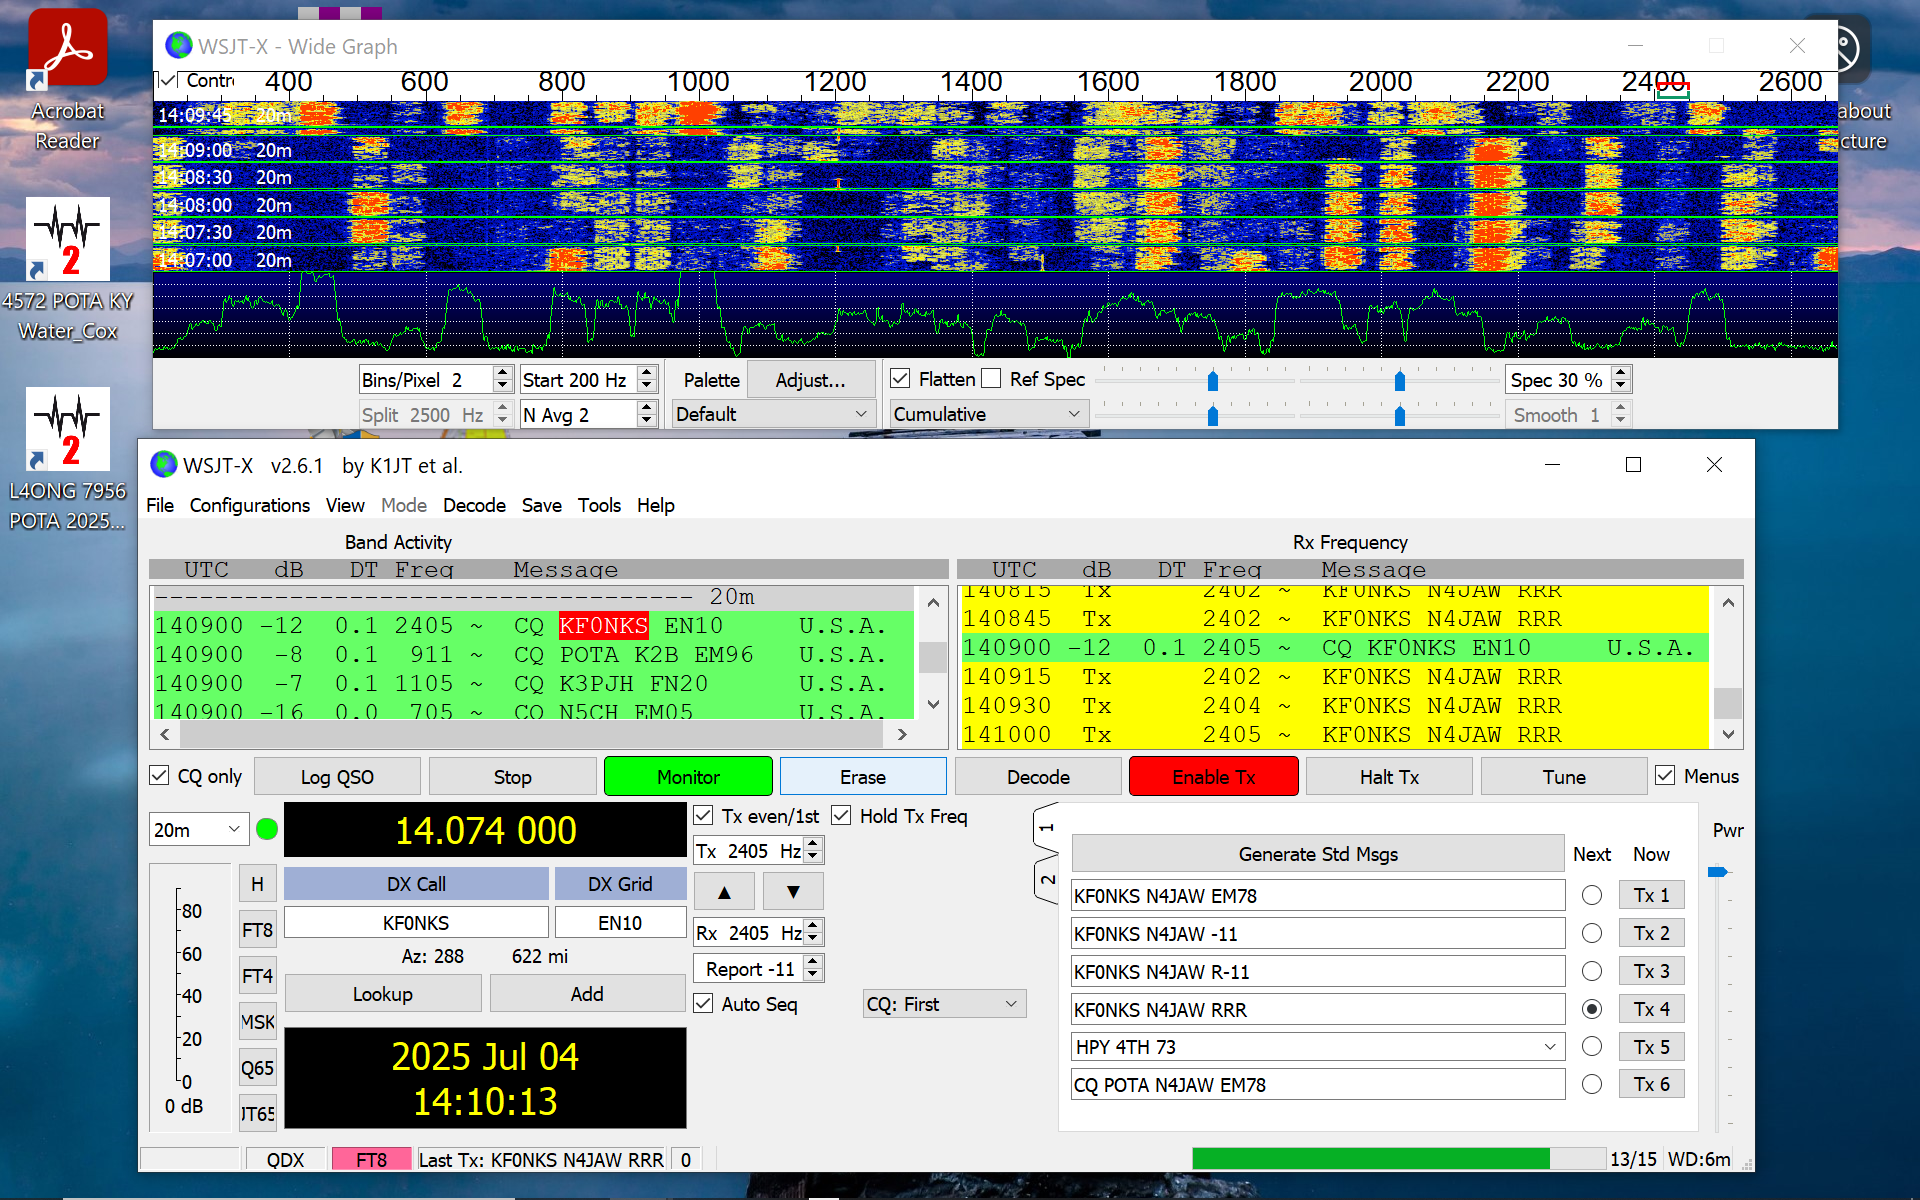Select the FT8 mode button
Image resolution: width=1920 pixels, height=1200 pixels.
257,930
